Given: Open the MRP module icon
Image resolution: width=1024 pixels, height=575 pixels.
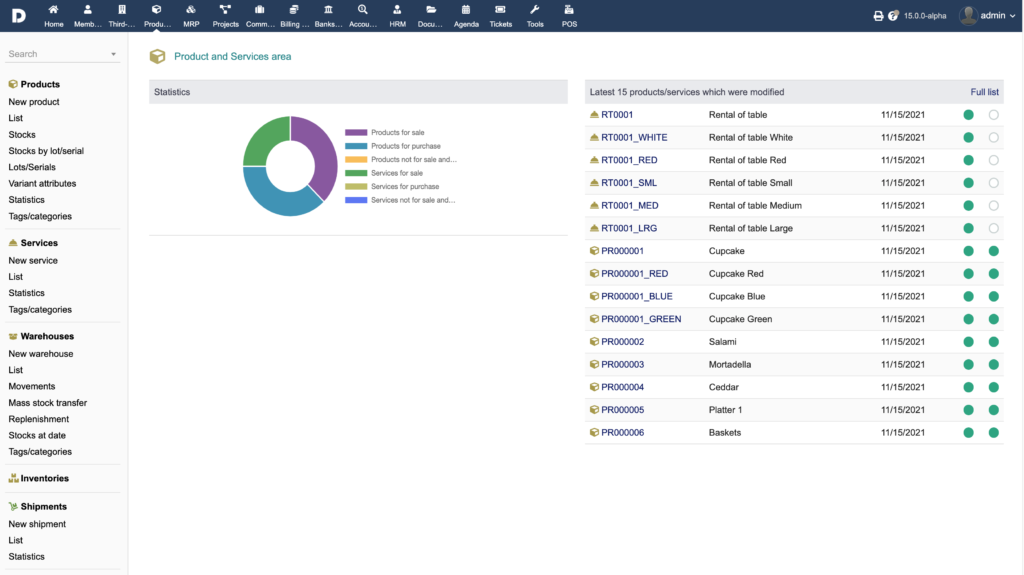Looking at the screenshot, I should tap(191, 10).
